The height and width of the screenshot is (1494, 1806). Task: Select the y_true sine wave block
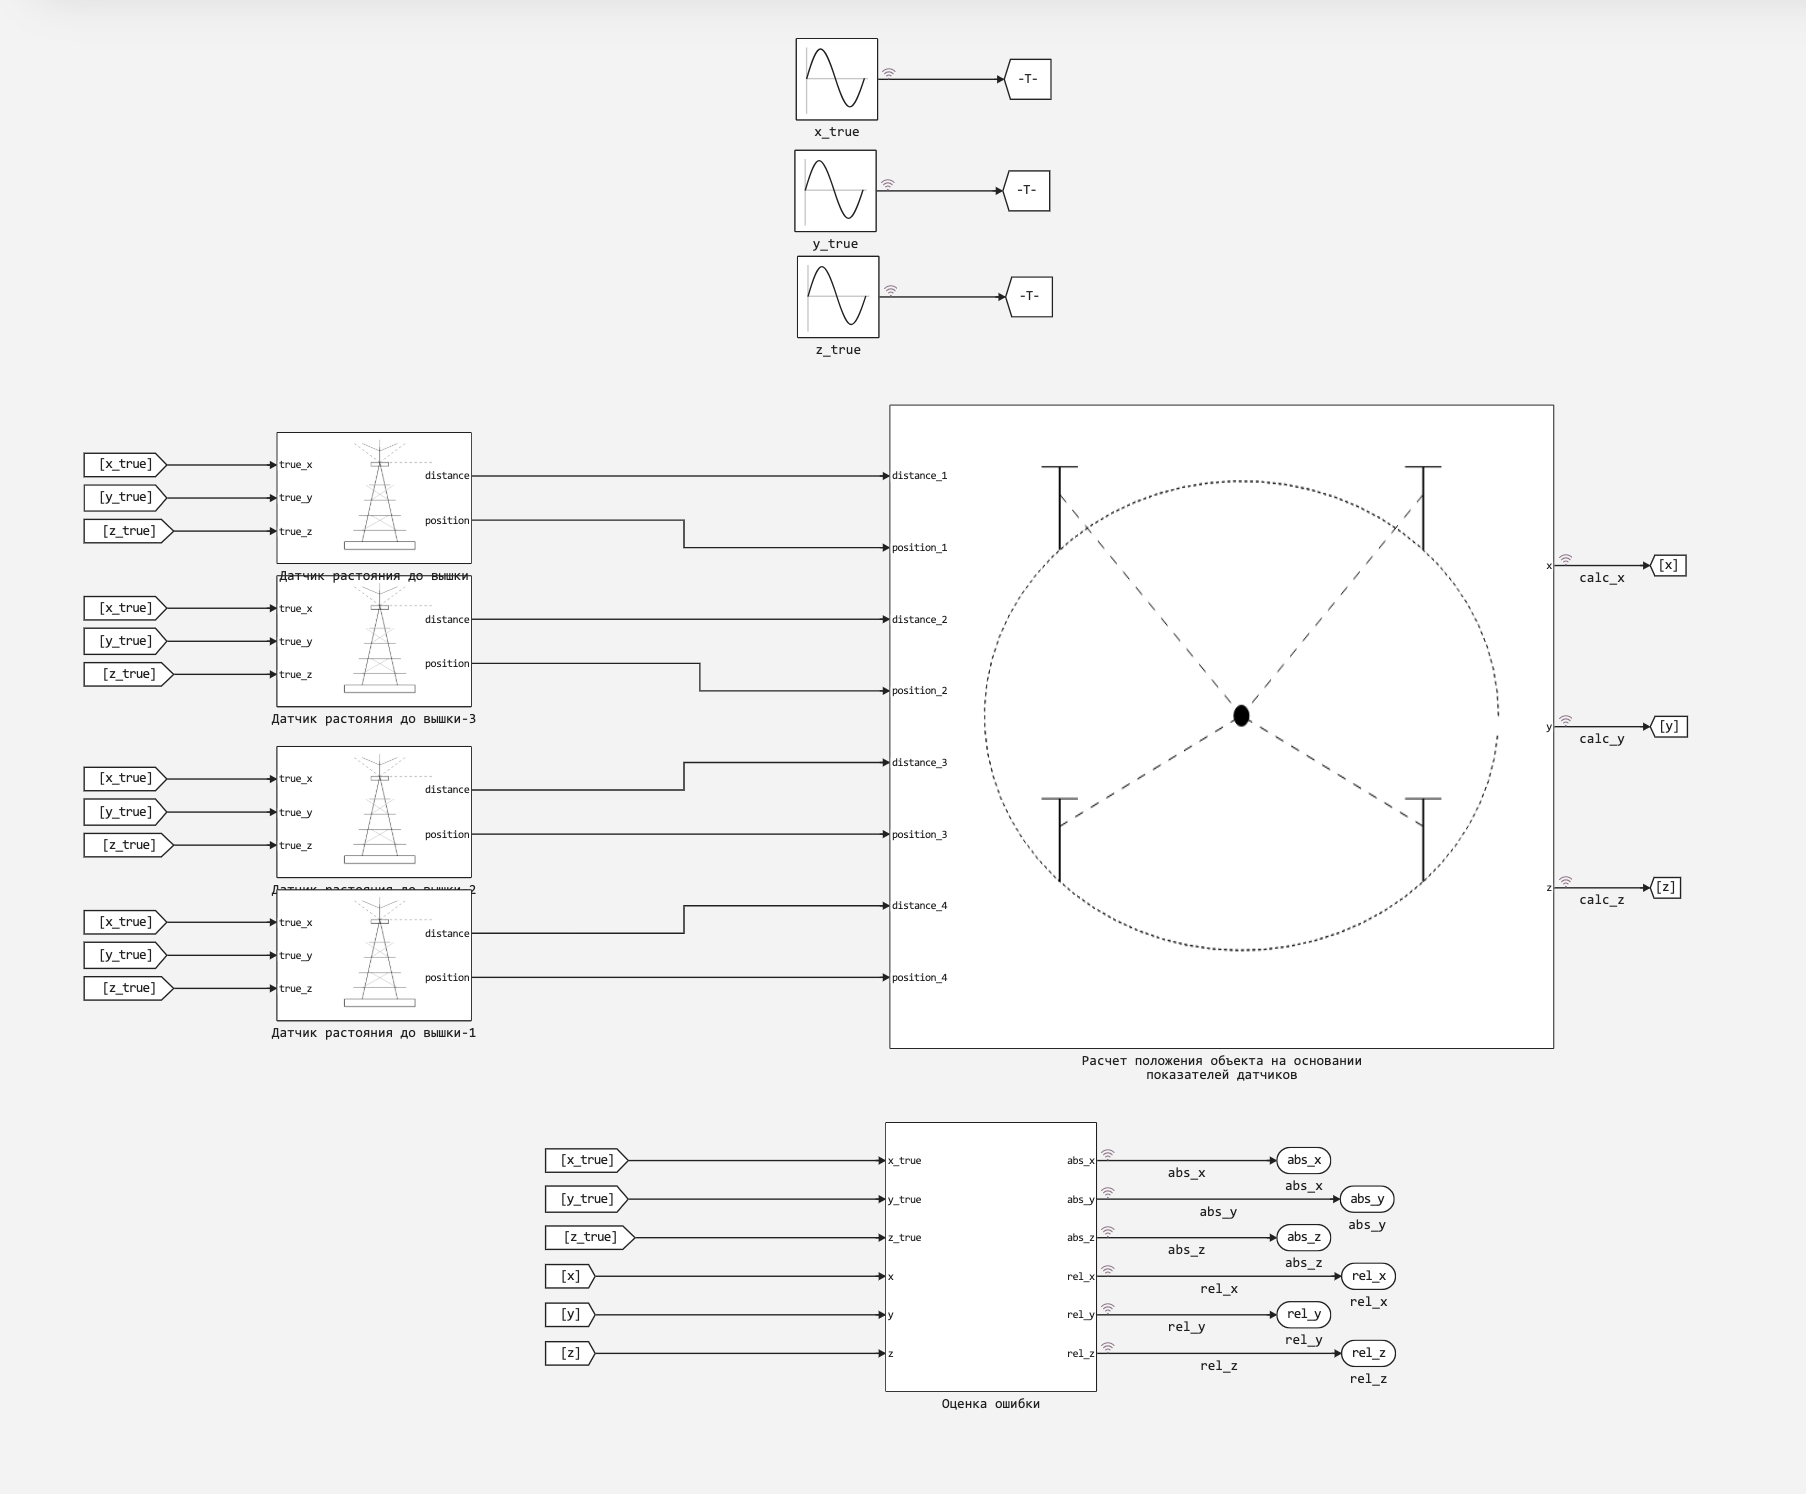click(x=835, y=191)
